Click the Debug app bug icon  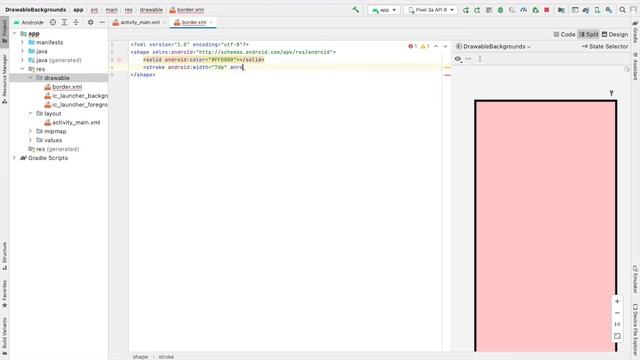click(x=500, y=10)
